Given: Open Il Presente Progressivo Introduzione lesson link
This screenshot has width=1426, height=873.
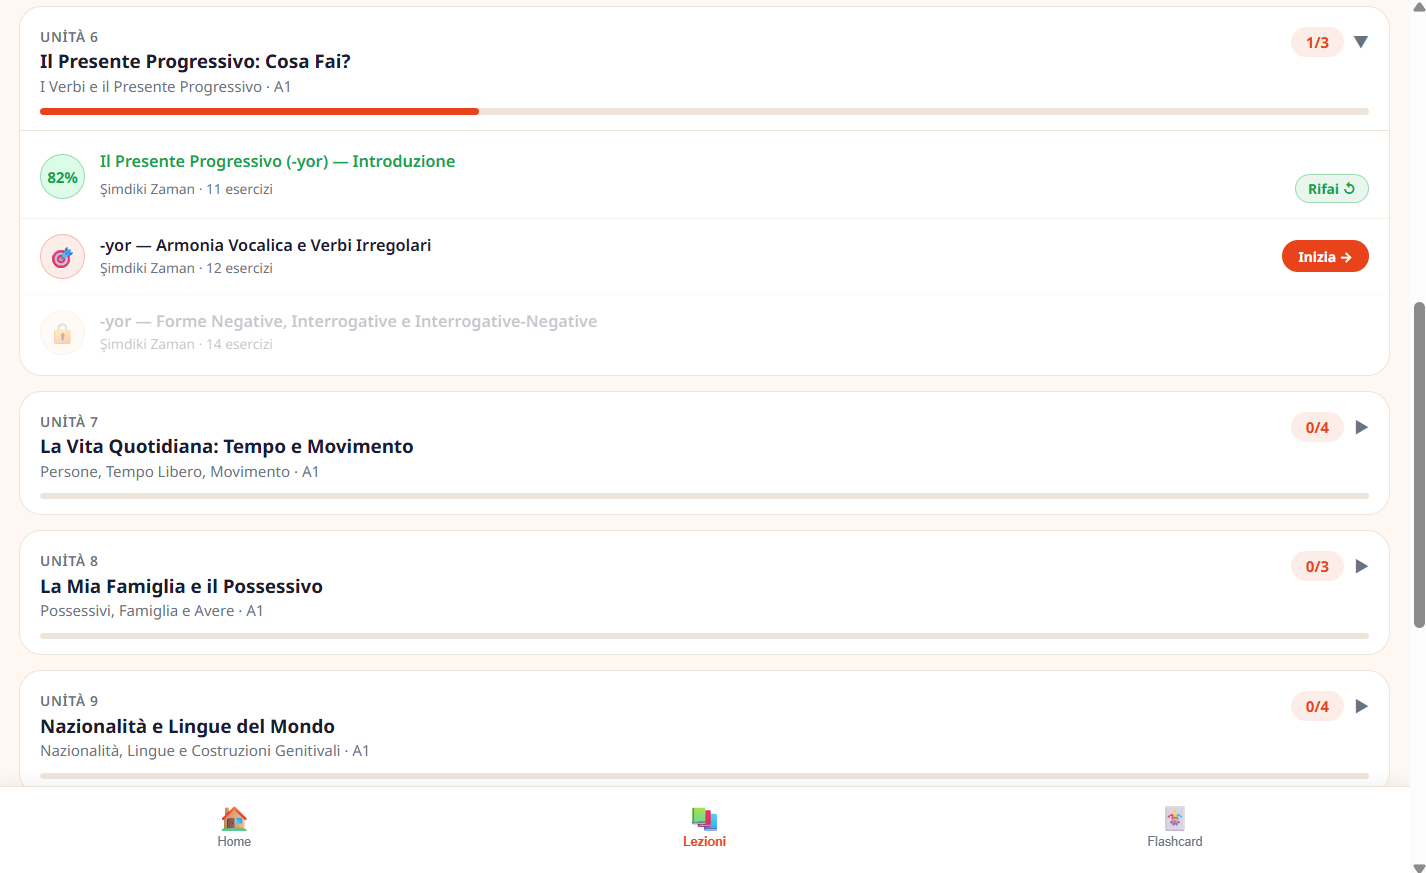Looking at the screenshot, I should pyautogui.click(x=277, y=161).
